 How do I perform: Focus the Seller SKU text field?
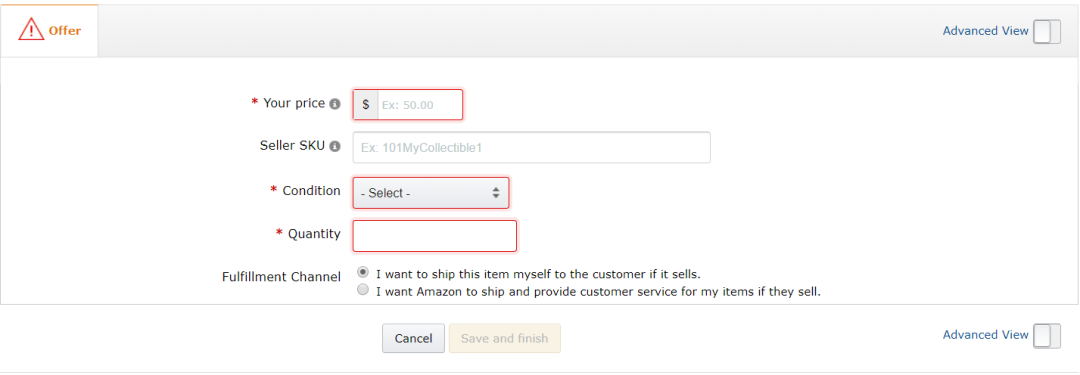[532, 148]
